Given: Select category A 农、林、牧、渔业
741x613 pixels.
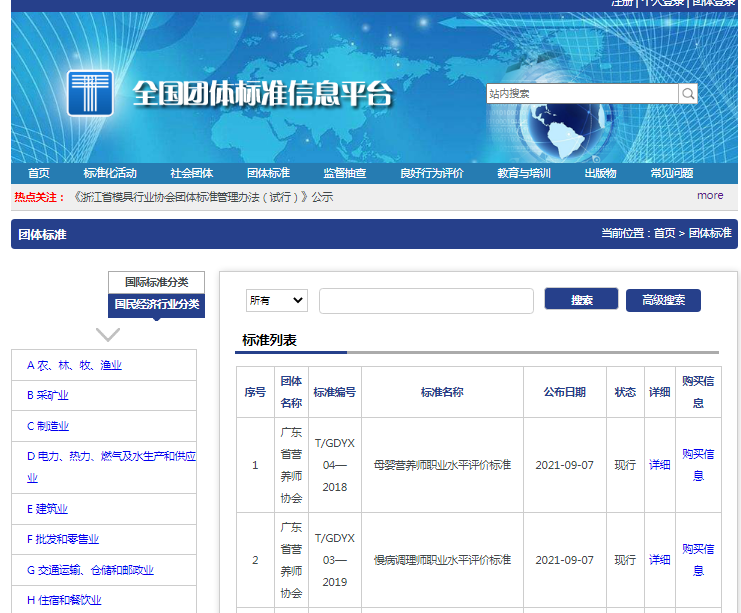Looking at the screenshot, I should [74, 365].
